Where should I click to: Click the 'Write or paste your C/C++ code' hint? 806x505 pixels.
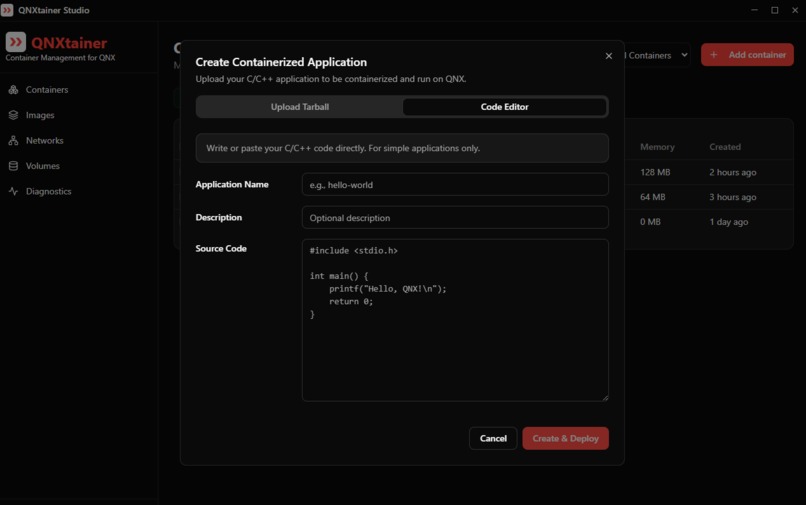pyautogui.click(x=343, y=148)
